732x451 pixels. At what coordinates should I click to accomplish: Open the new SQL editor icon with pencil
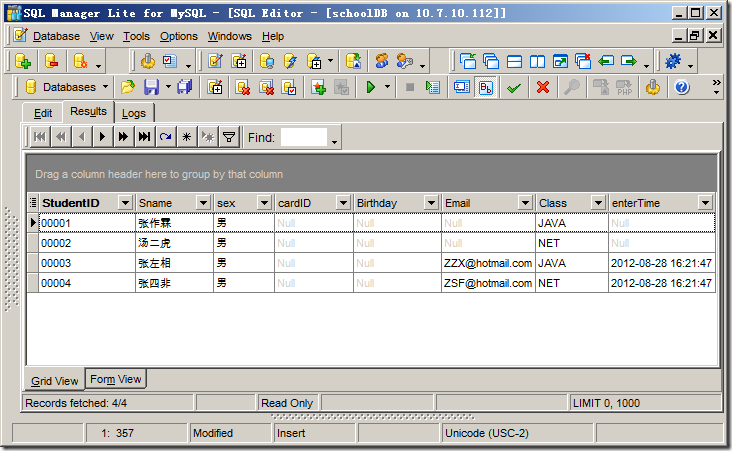click(215, 61)
